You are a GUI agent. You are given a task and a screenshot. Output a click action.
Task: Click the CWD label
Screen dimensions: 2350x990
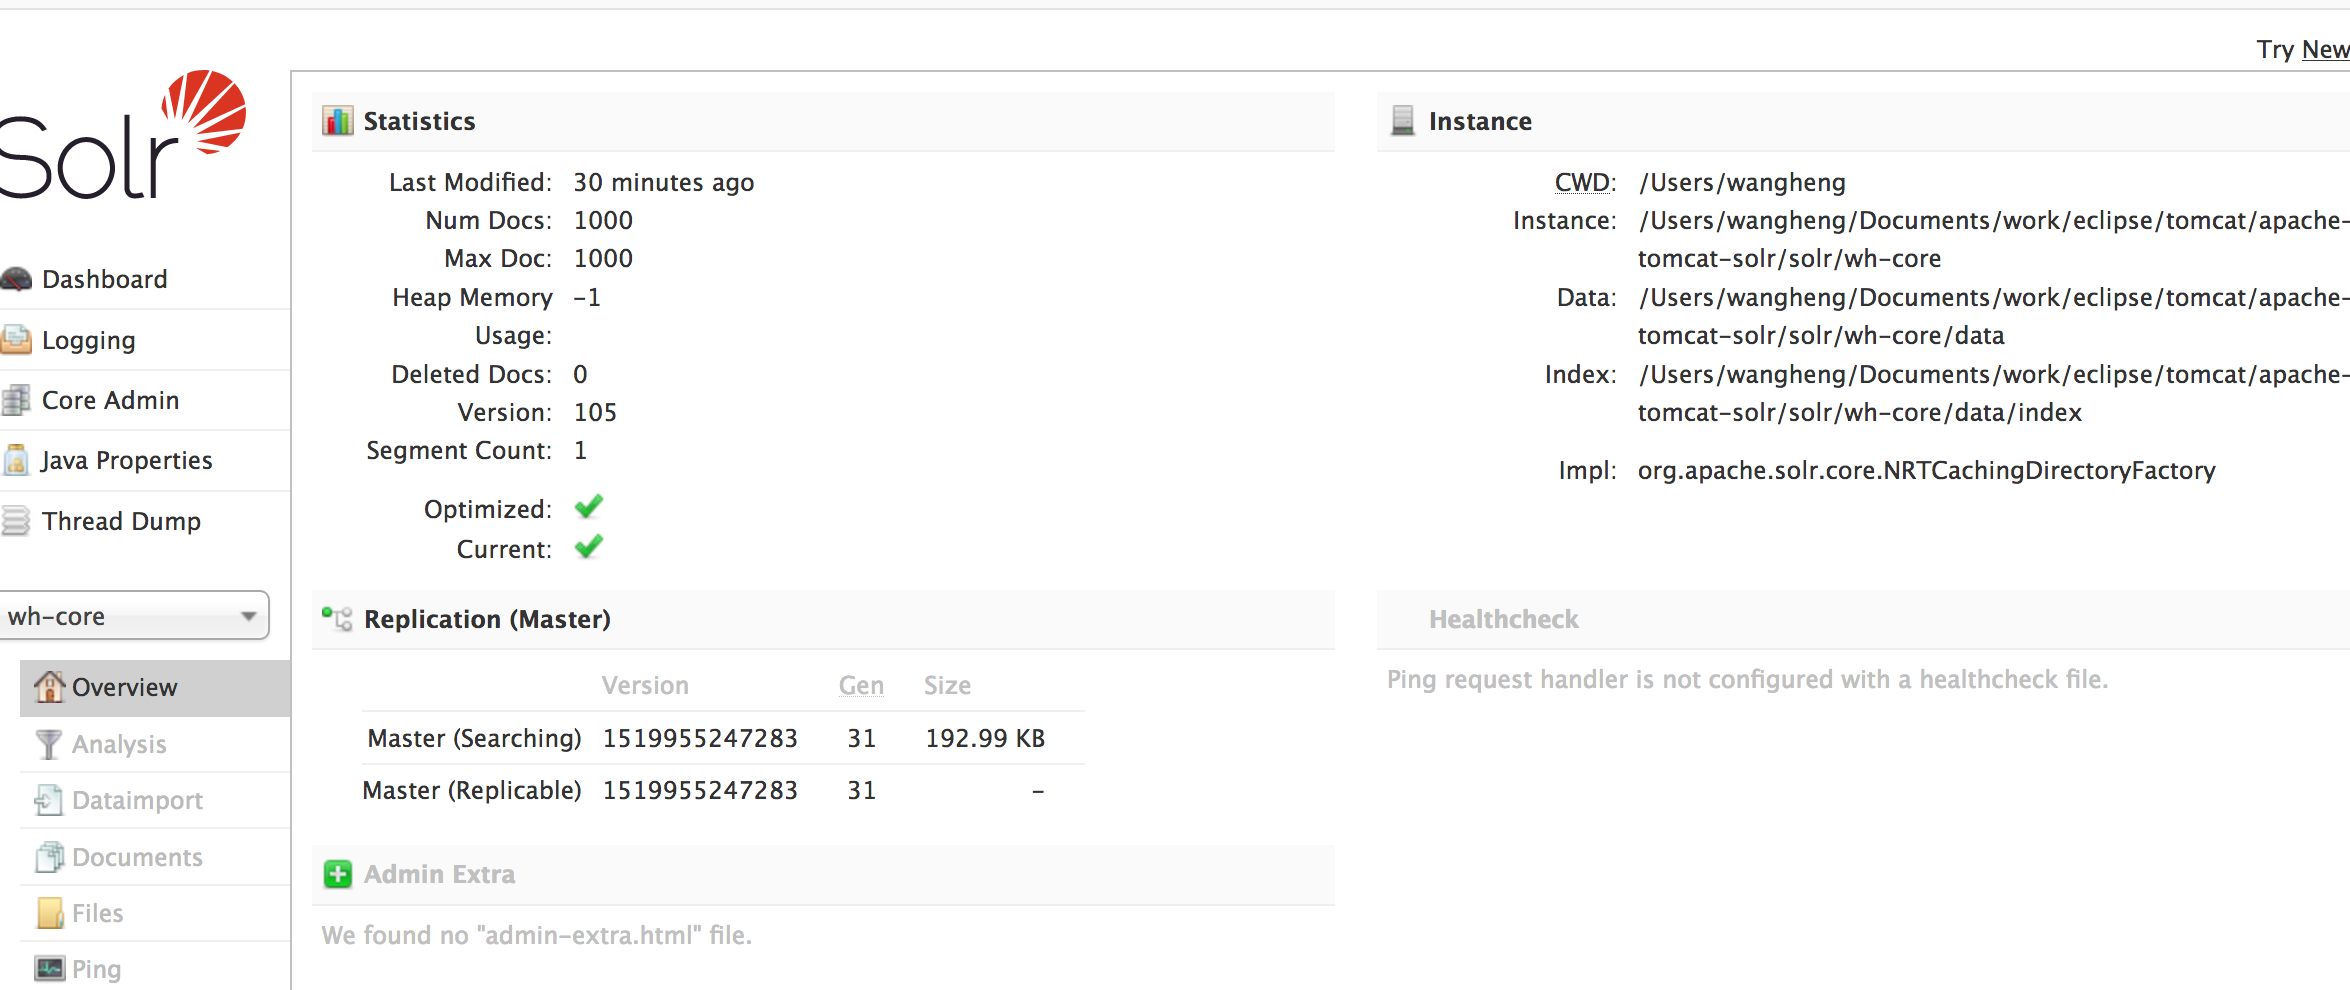pyautogui.click(x=1585, y=182)
